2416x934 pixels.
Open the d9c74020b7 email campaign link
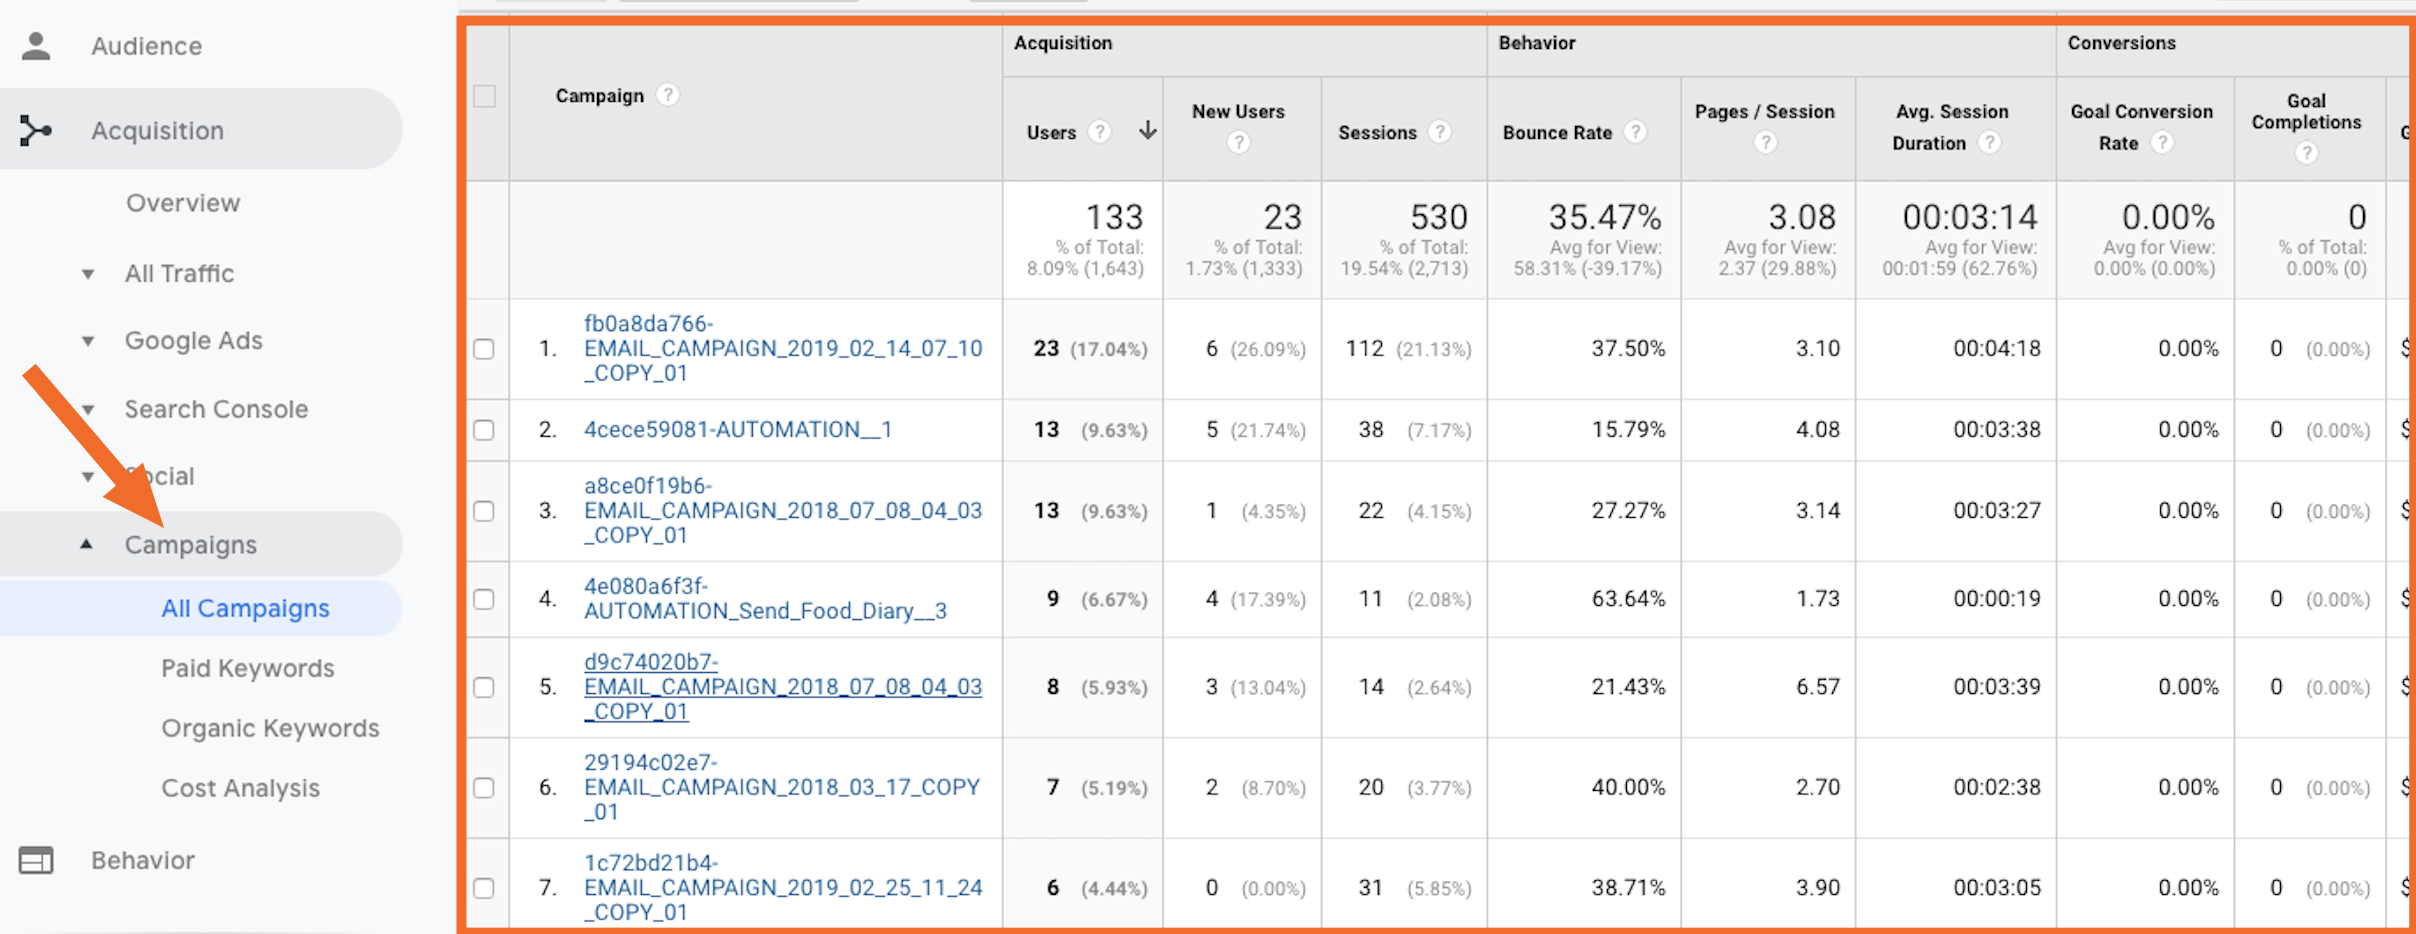click(x=783, y=687)
